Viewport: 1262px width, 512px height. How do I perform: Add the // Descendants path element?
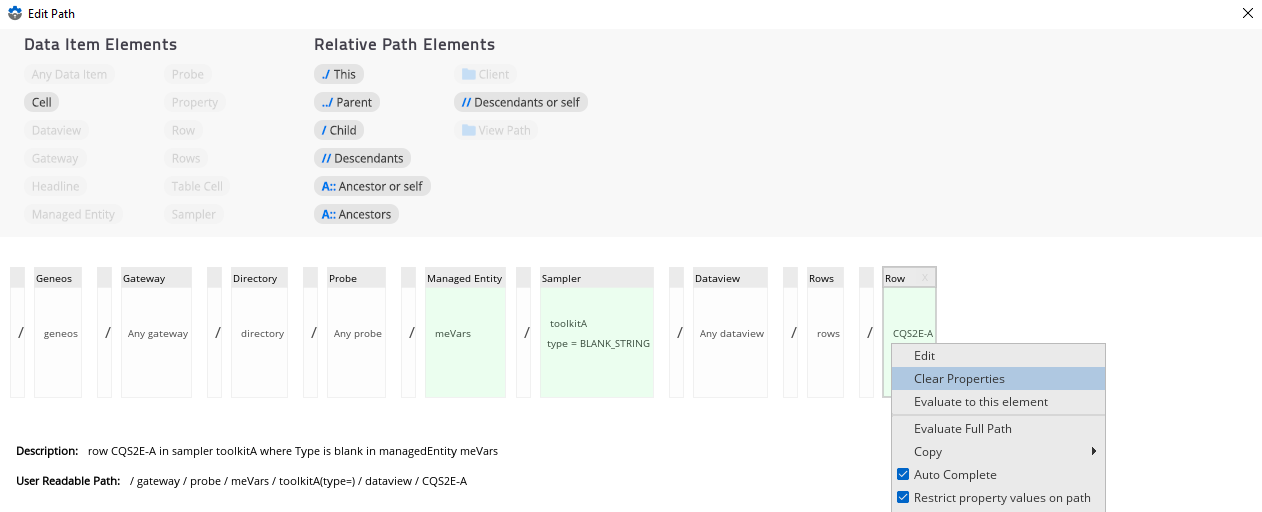click(361, 158)
